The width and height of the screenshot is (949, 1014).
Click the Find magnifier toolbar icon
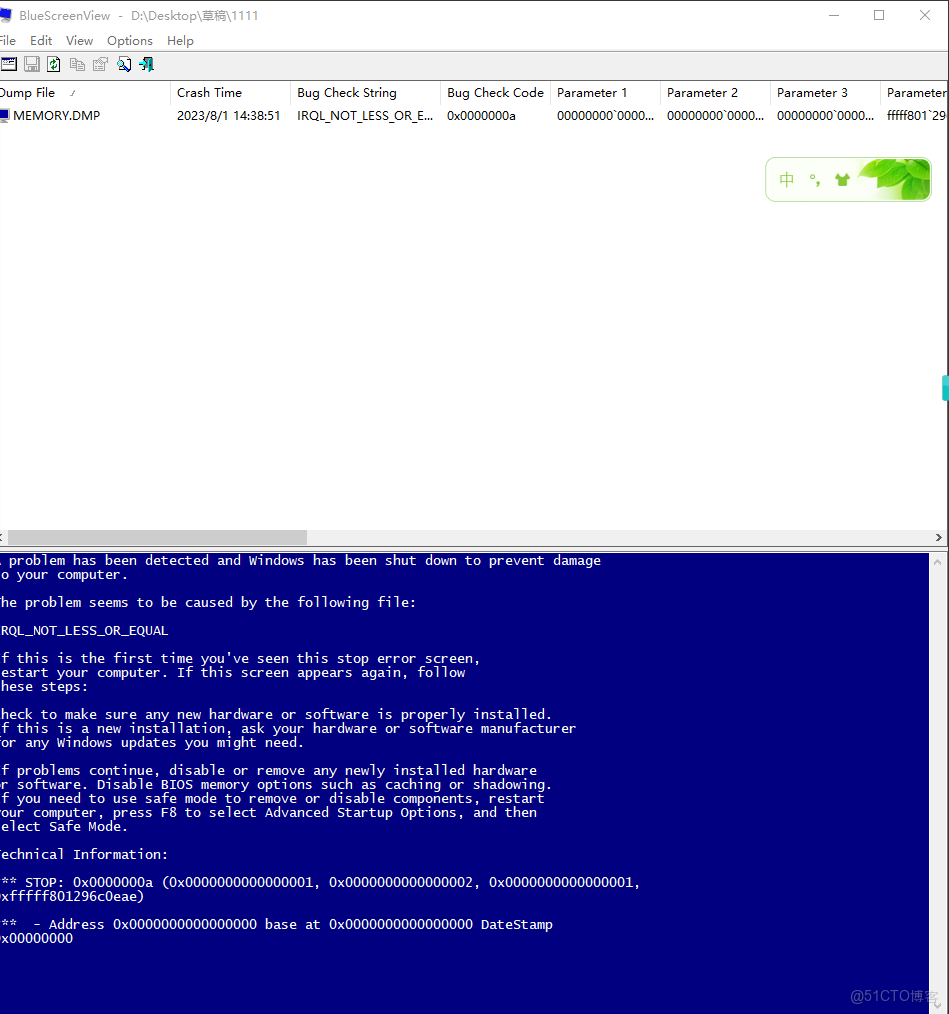click(x=124, y=64)
